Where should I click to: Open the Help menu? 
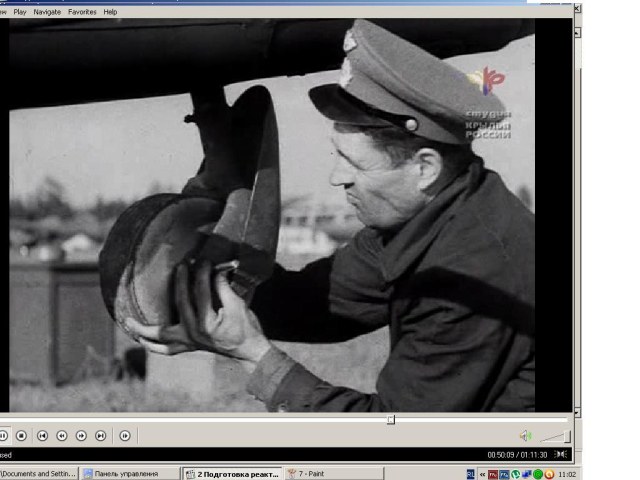coord(110,12)
